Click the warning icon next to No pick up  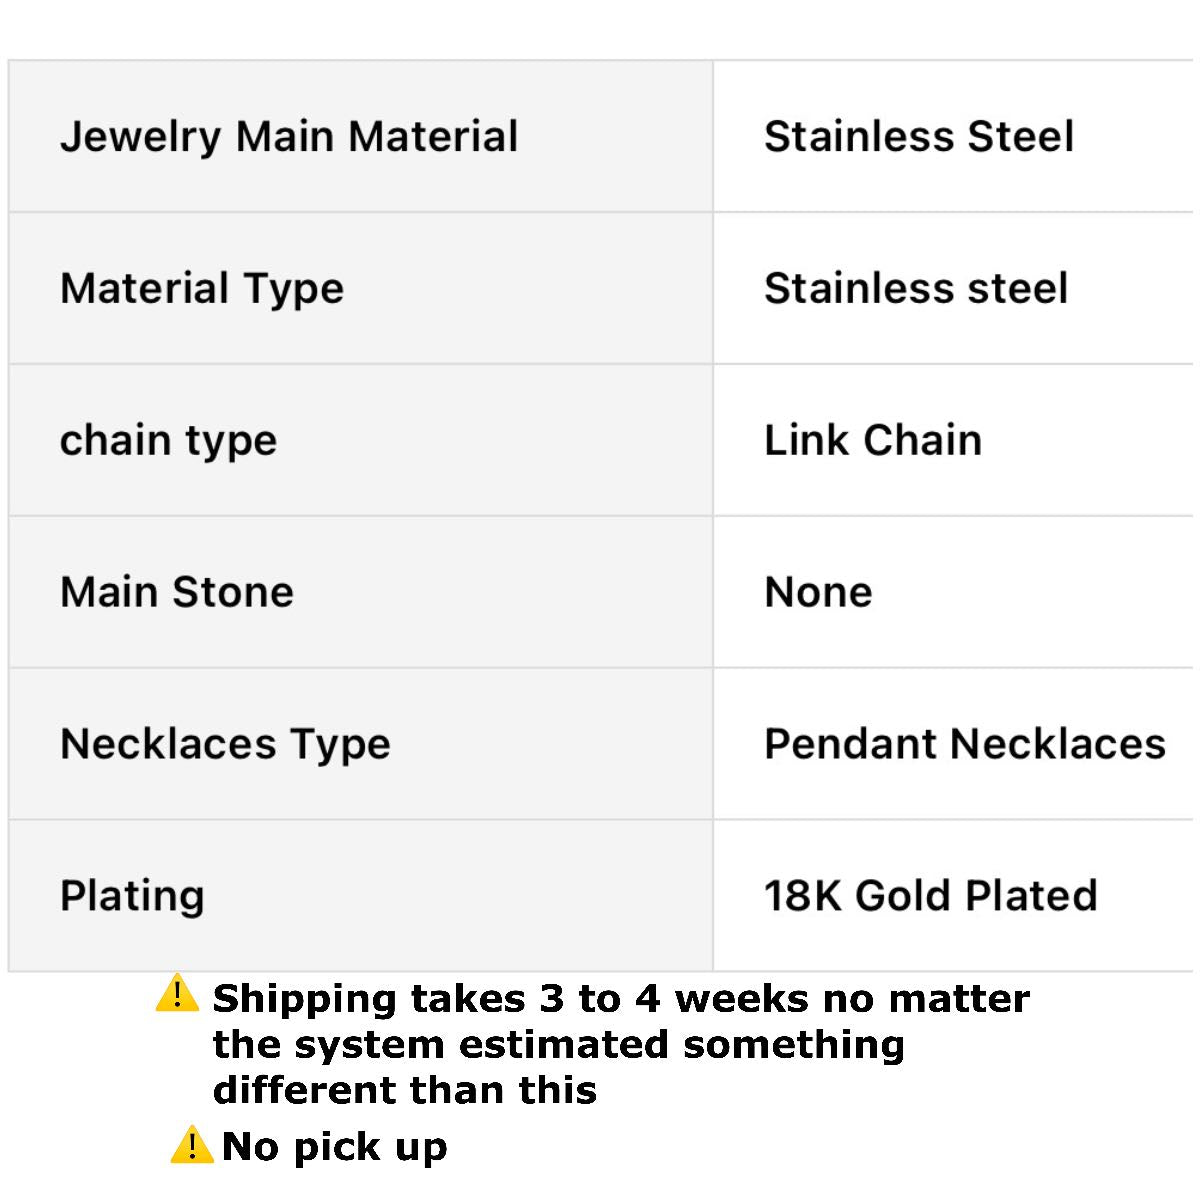[x=191, y=1144]
